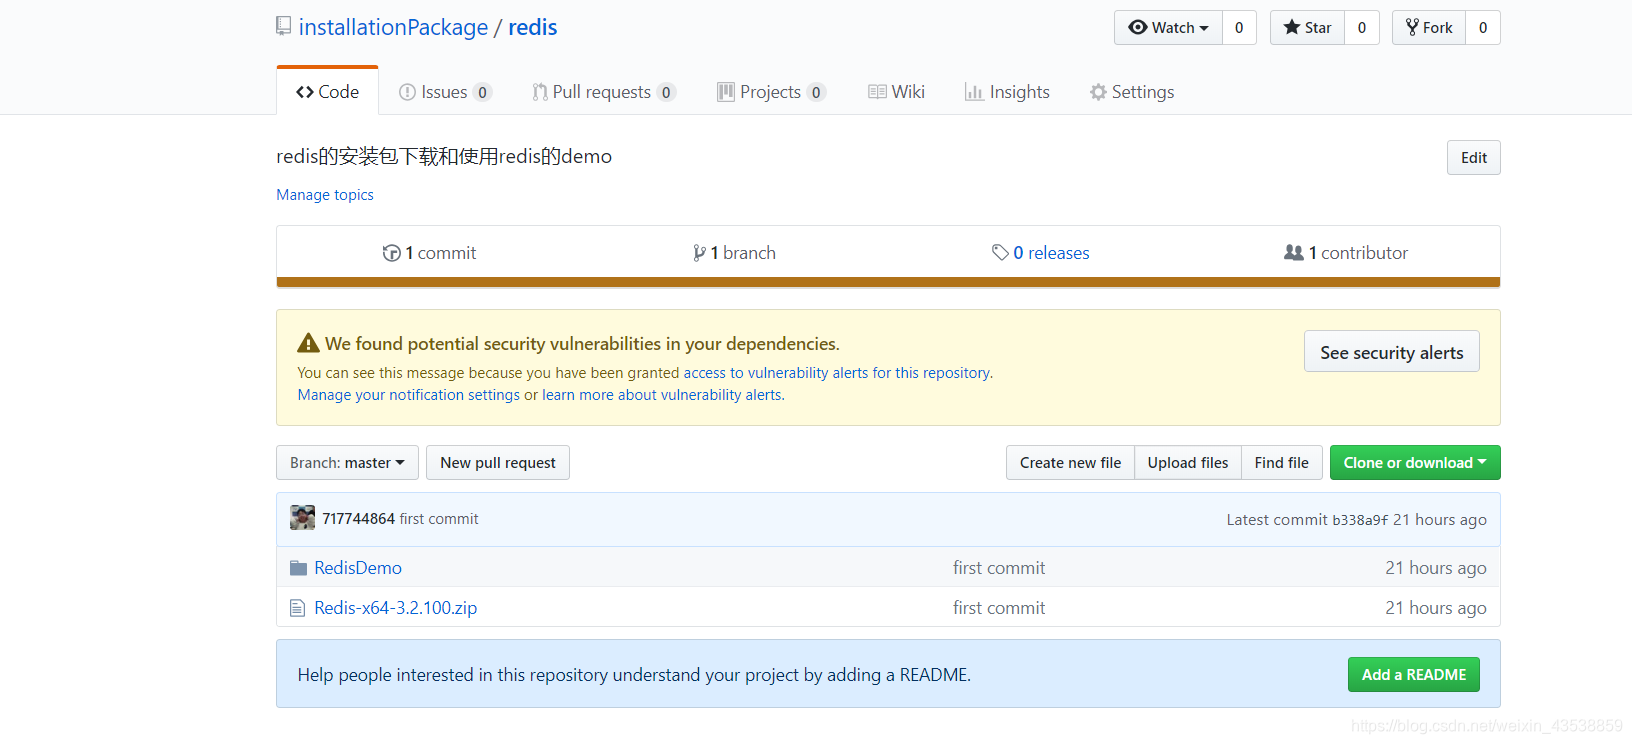Viewport: 1632px width, 744px height.
Task: Click the fork icon on the Fork button
Action: click(1412, 27)
